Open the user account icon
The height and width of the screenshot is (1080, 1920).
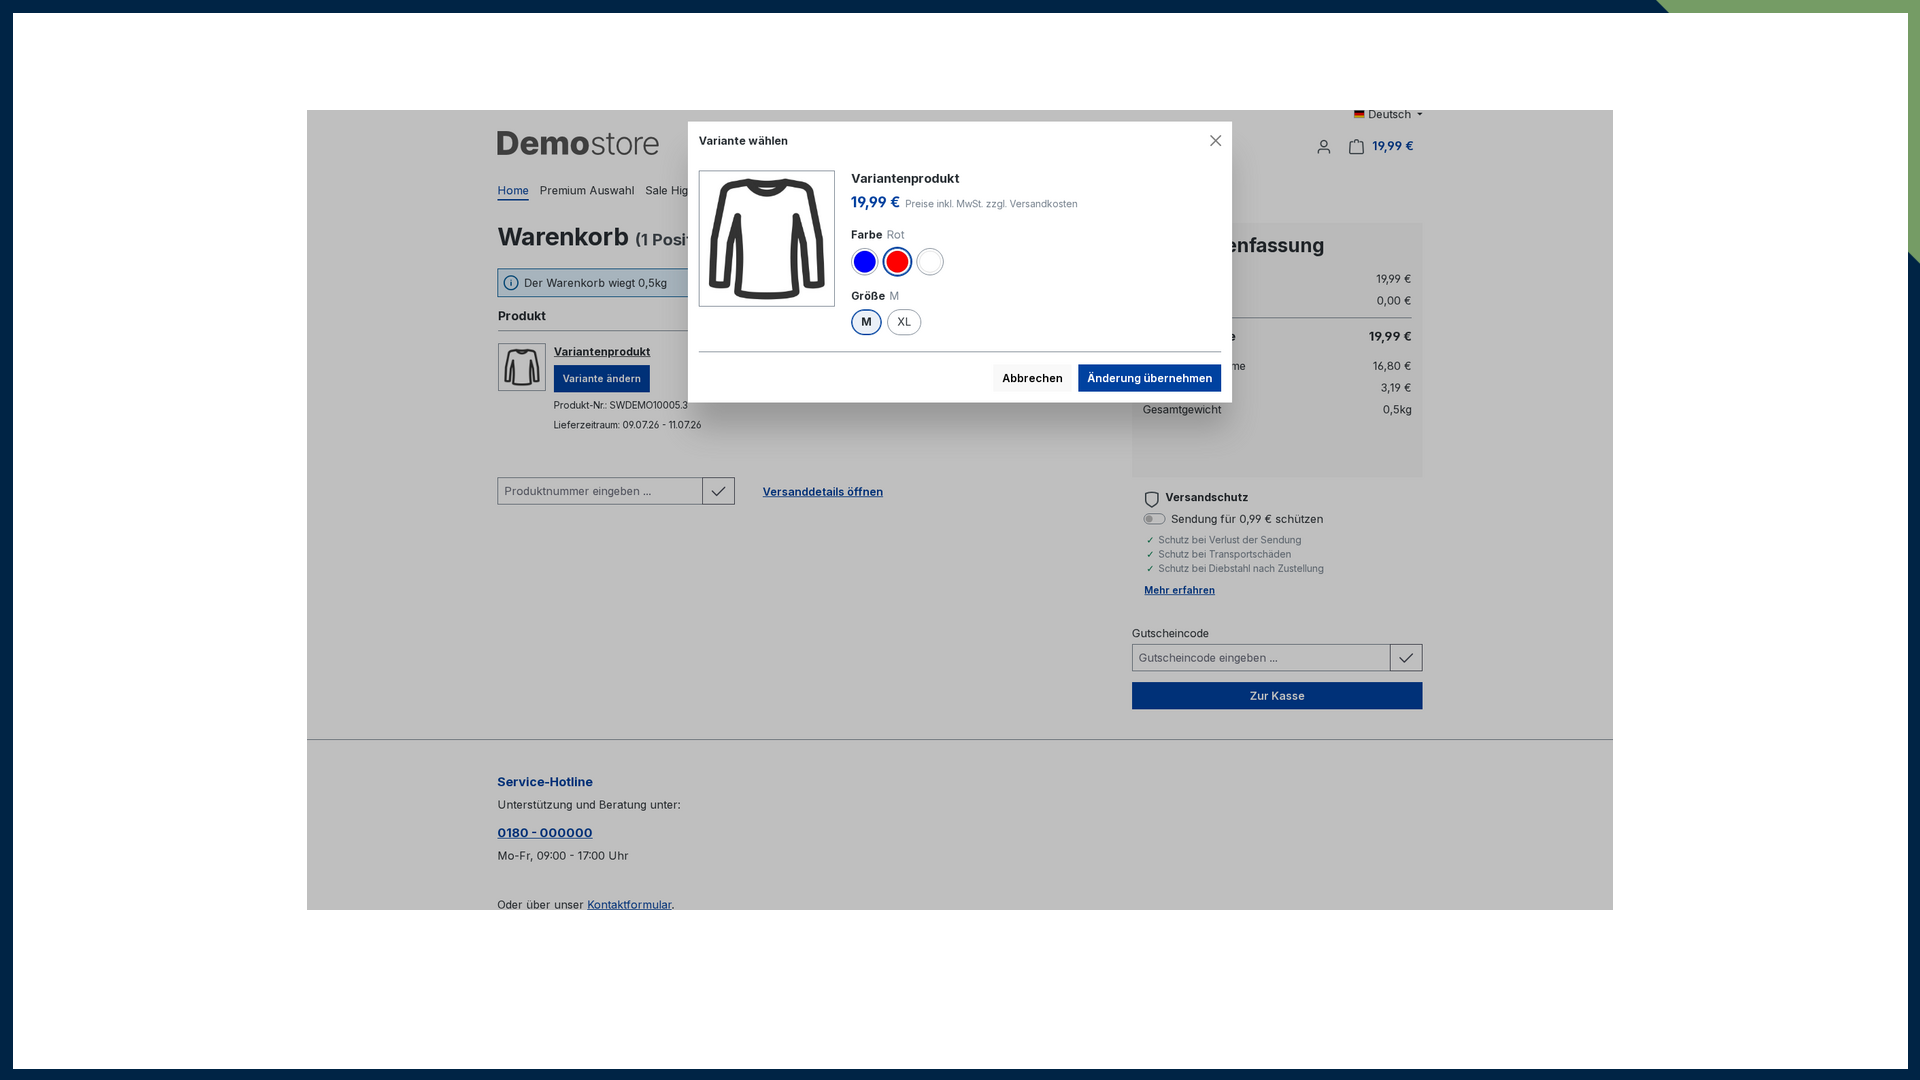pyautogui.click(x=1323, y=147)
